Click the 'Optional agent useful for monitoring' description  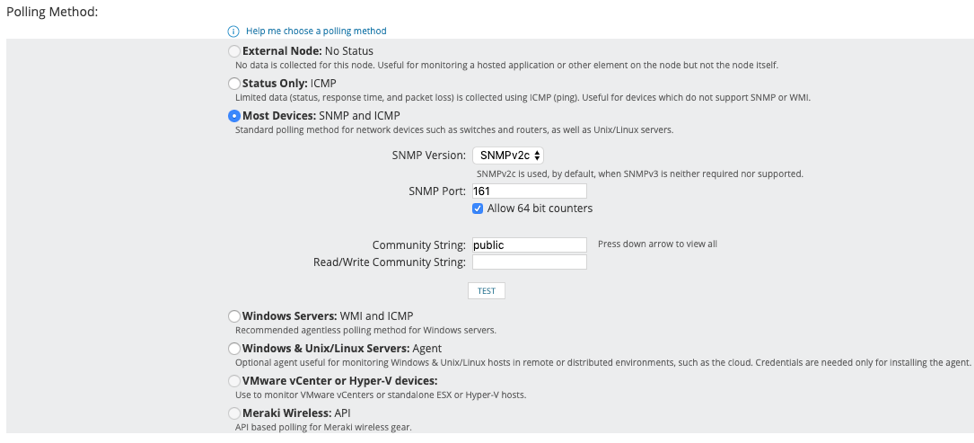(603, 363)
